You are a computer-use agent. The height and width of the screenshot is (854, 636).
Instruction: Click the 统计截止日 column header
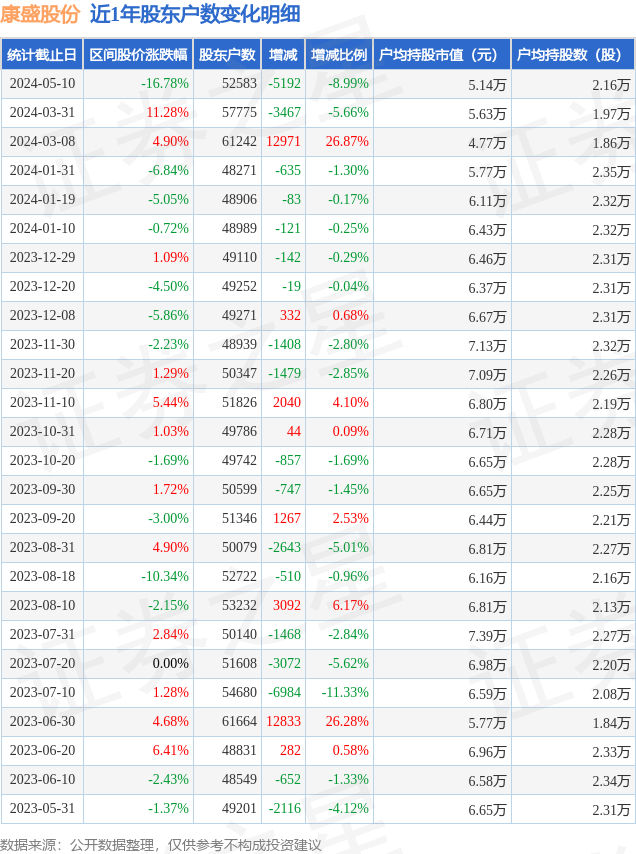pos(41,55)
